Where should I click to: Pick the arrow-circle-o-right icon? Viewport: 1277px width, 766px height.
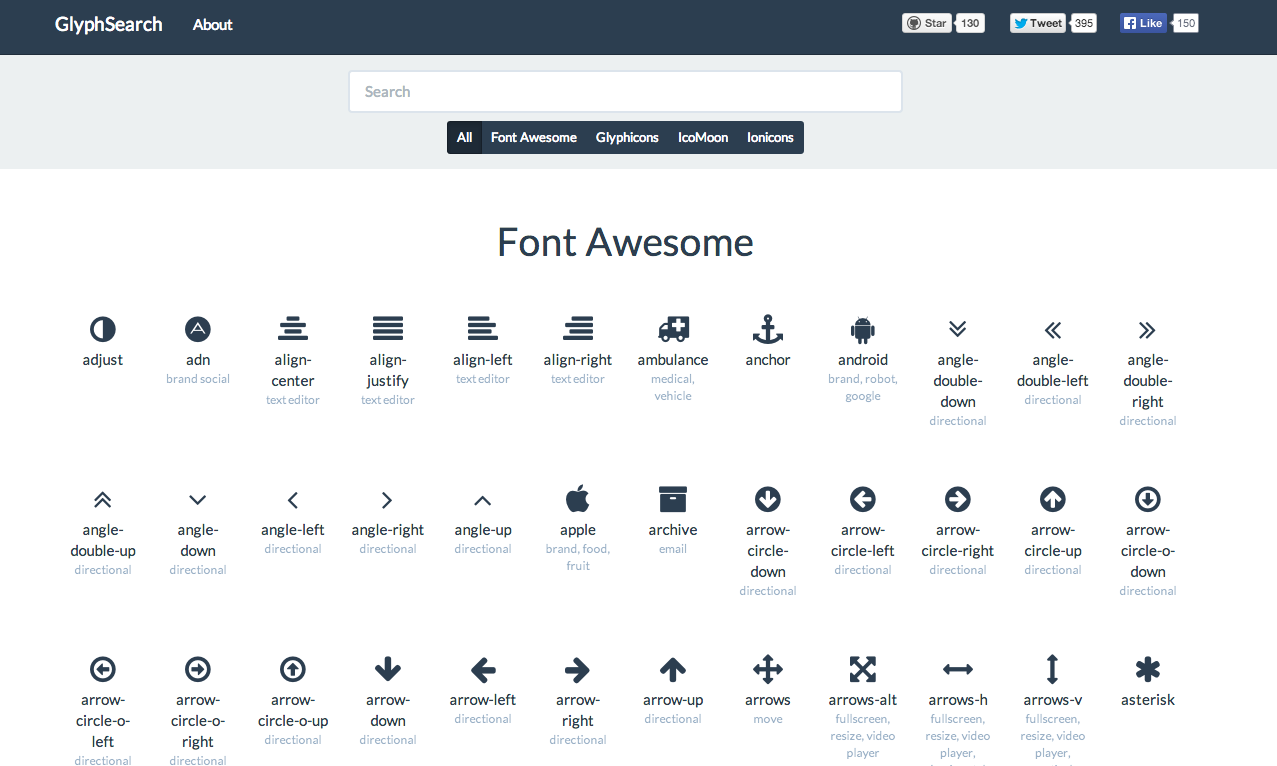198,669
